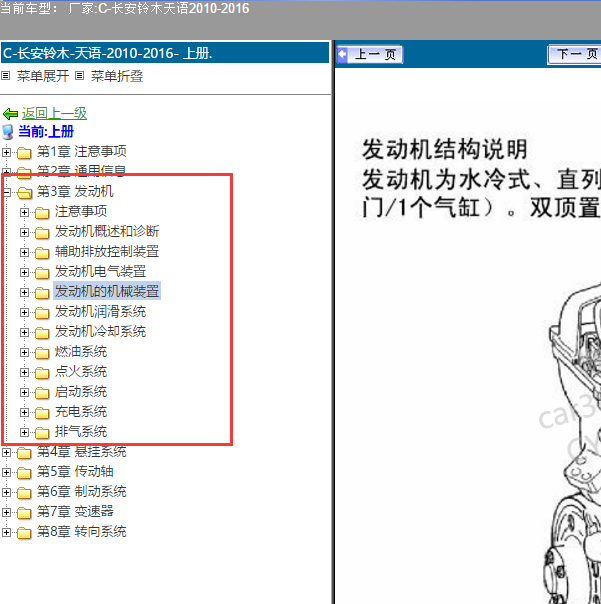The width and height of the screenshot is (601, 604).
Task: Expand 排气系统 node
Action: pos(24,433)
